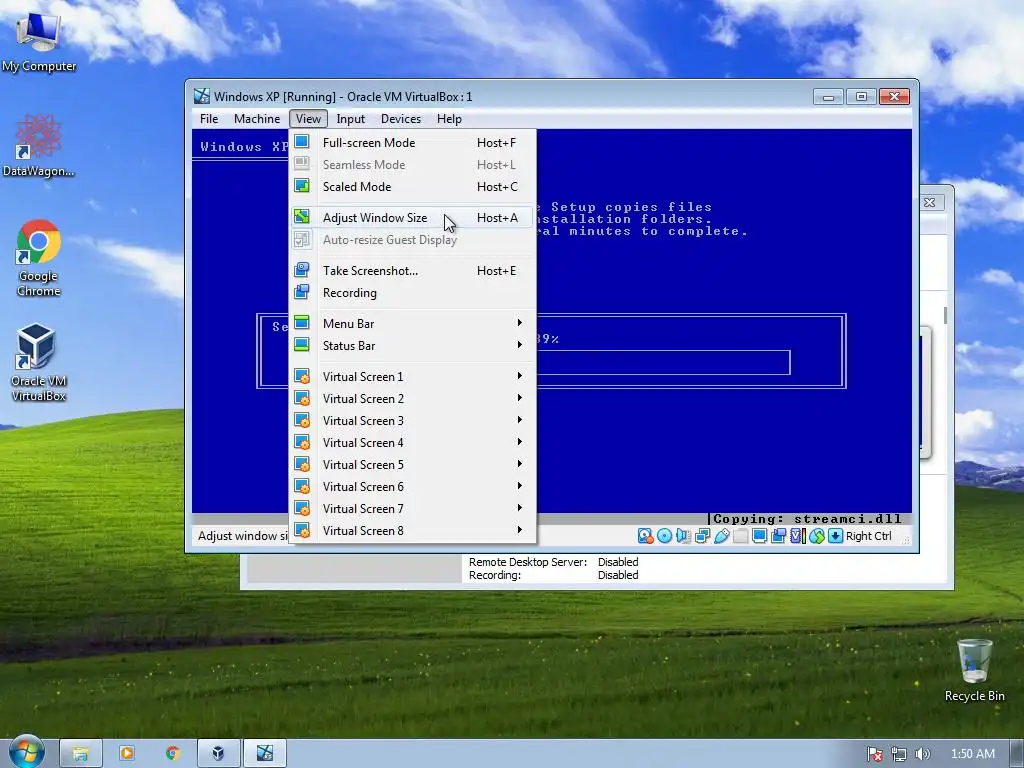Open the media player taskbar icon
Viewport: 1024px width, 768px height.
click(x=127, y=754)
